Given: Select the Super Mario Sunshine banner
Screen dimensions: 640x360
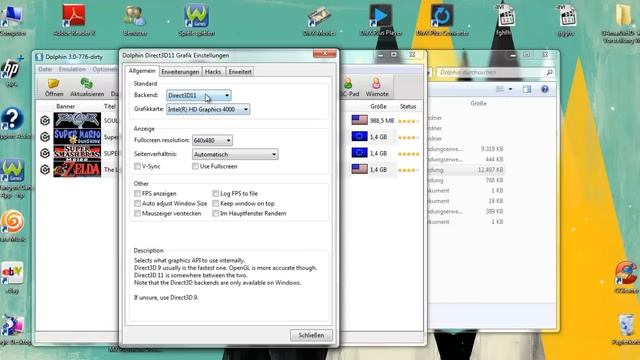Looking at the screenshot, I should coord(77,137).
